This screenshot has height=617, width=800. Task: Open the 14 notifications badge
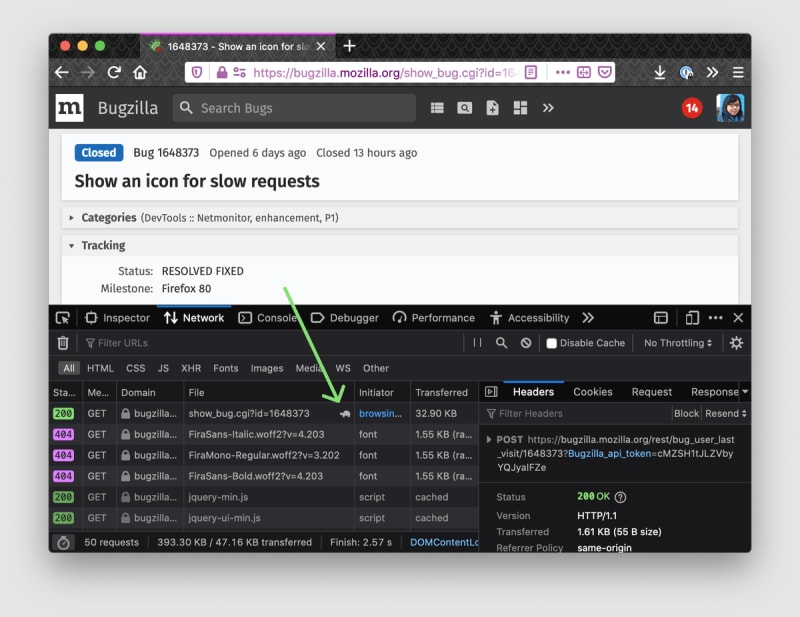[x=692, y=108]
